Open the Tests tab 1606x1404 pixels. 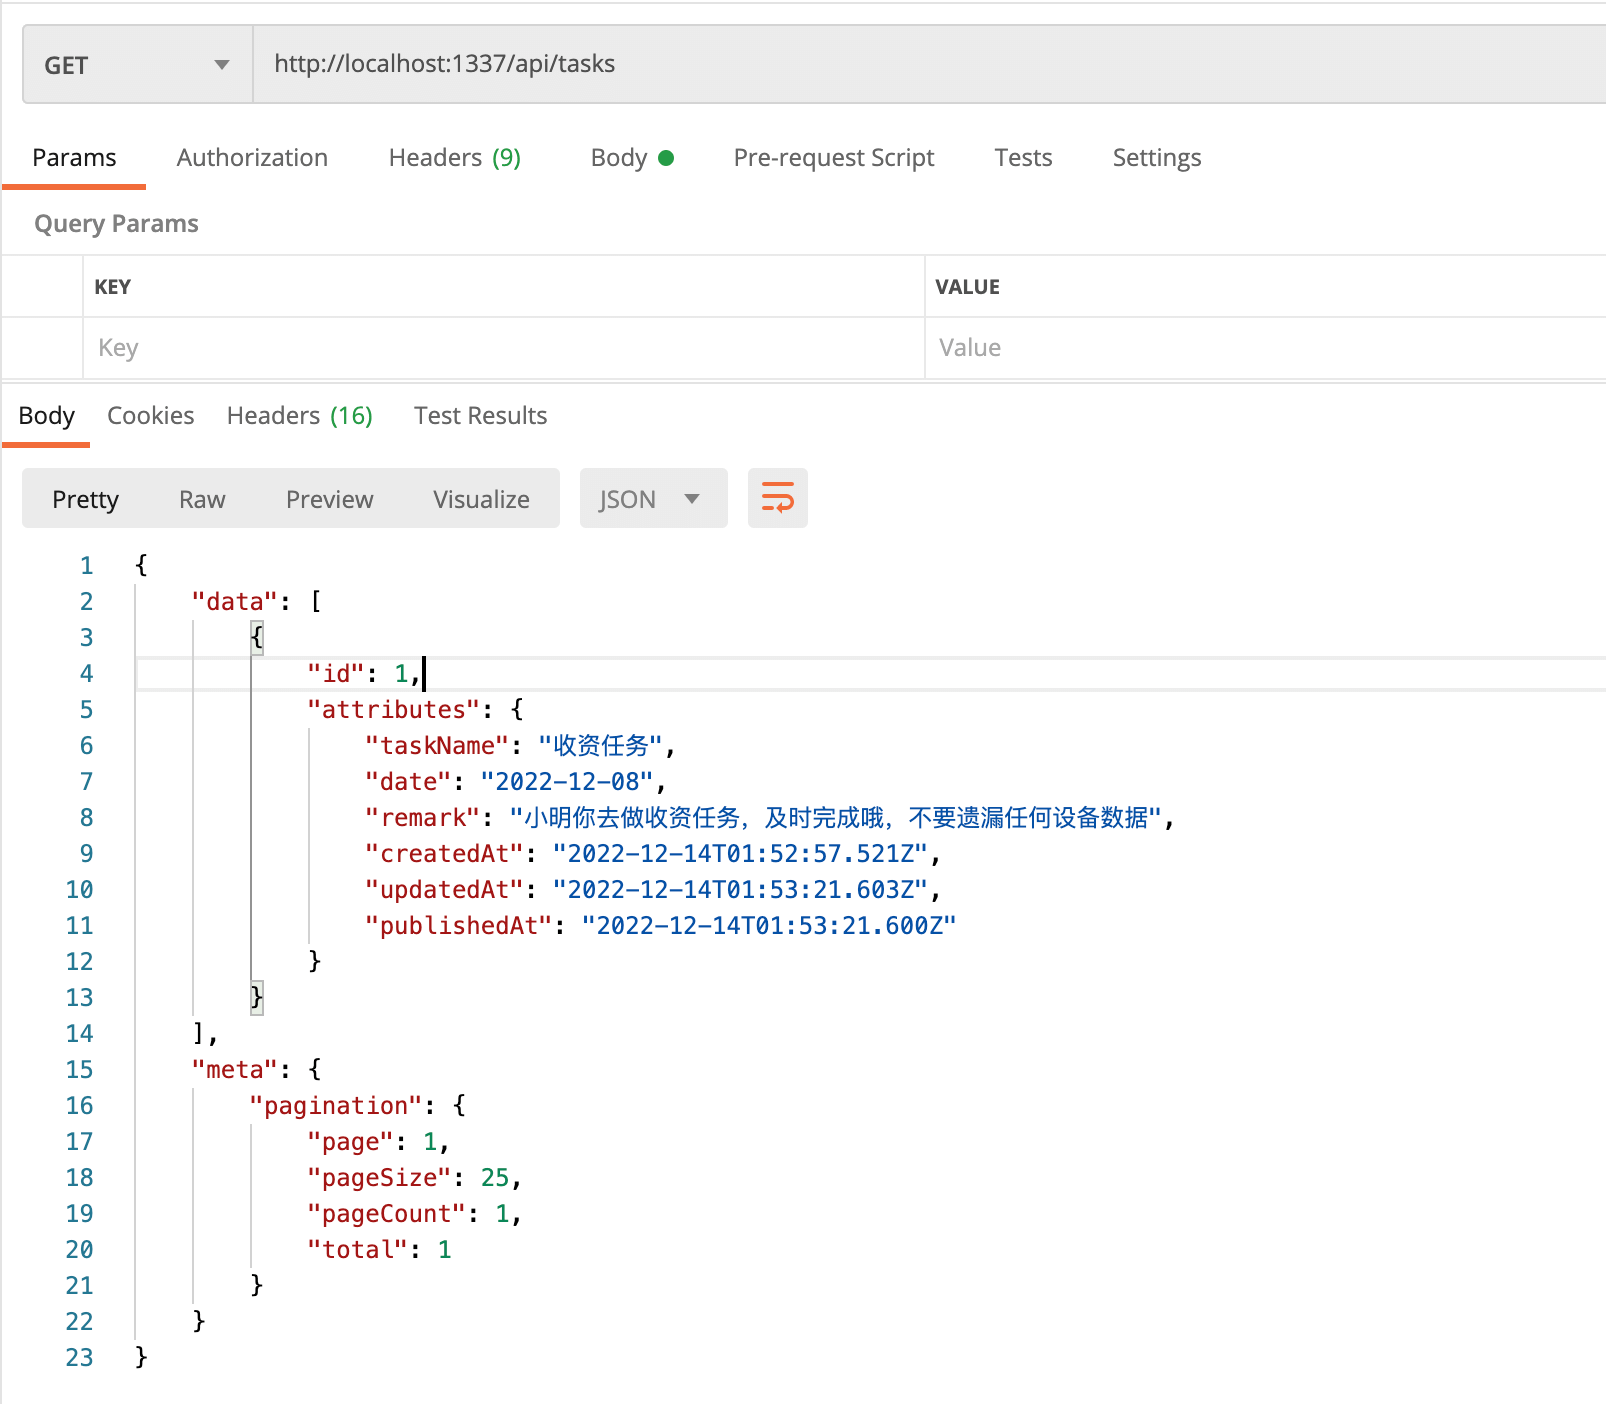[x=1023, y=158]
